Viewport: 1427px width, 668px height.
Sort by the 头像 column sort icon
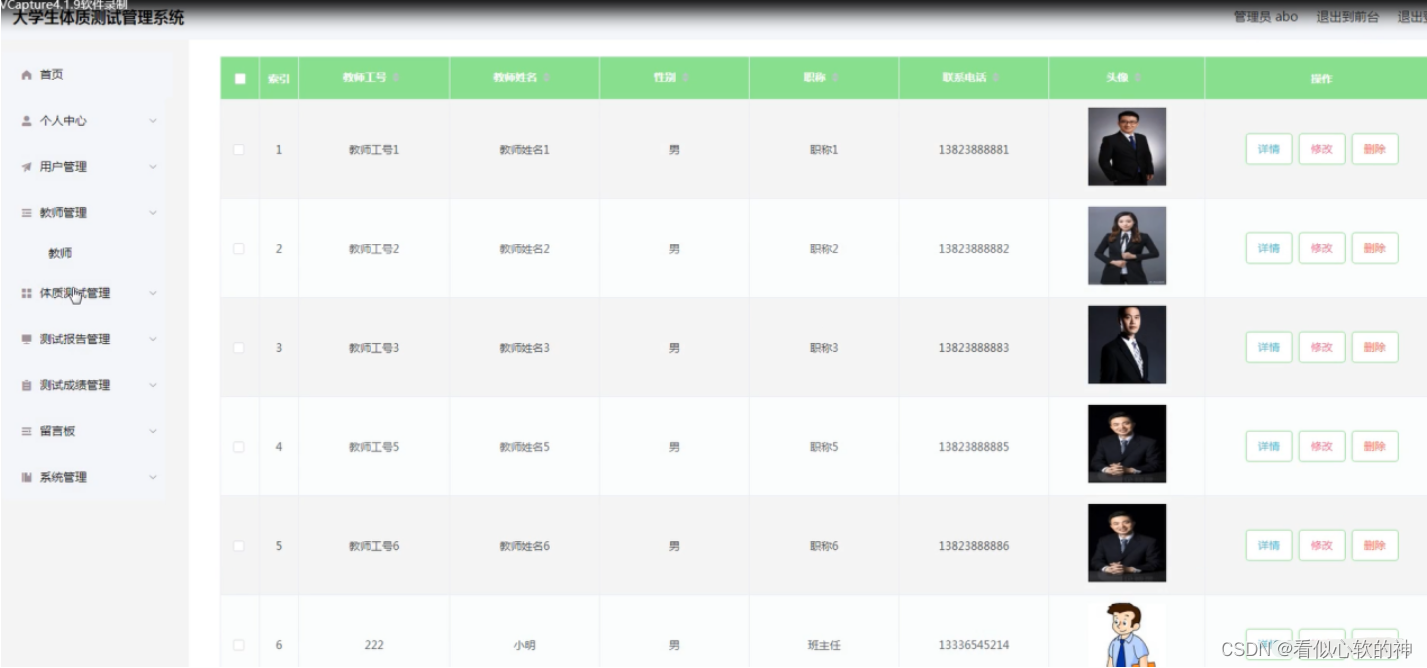pyautogui.click(x=1138, y=78)
